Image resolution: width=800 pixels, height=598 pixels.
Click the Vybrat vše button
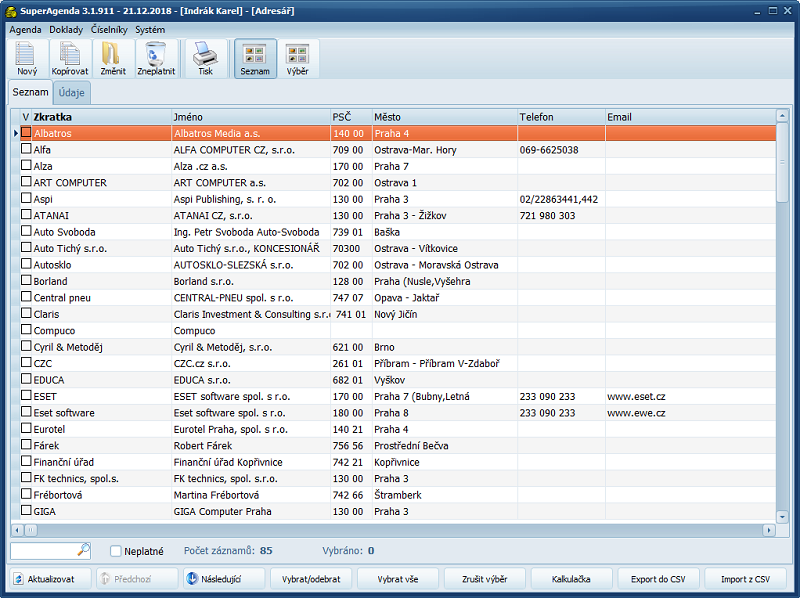point(397,579)
